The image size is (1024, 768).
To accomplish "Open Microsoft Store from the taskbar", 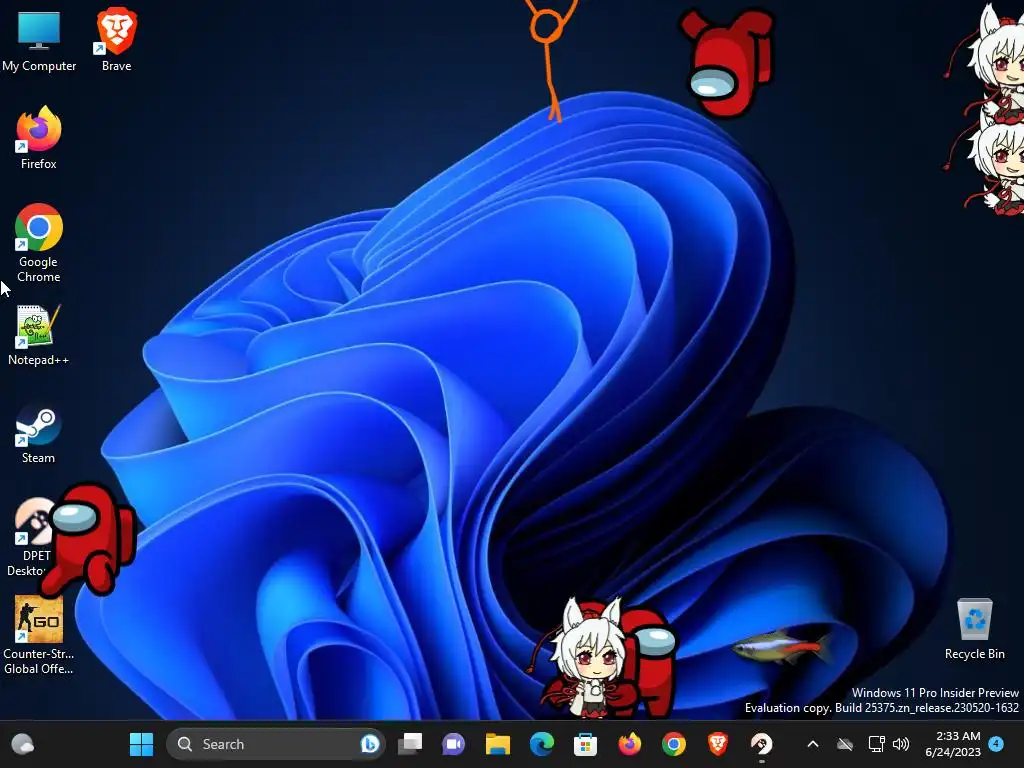I will click(x=585, y=744).
